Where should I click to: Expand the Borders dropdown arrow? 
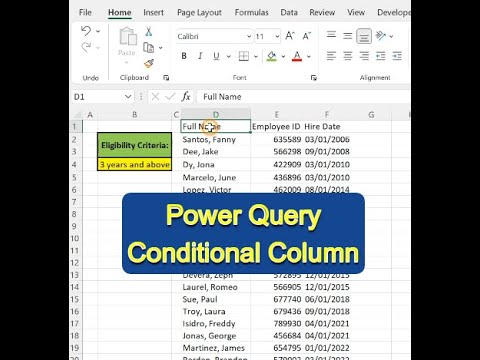[256, 56]
